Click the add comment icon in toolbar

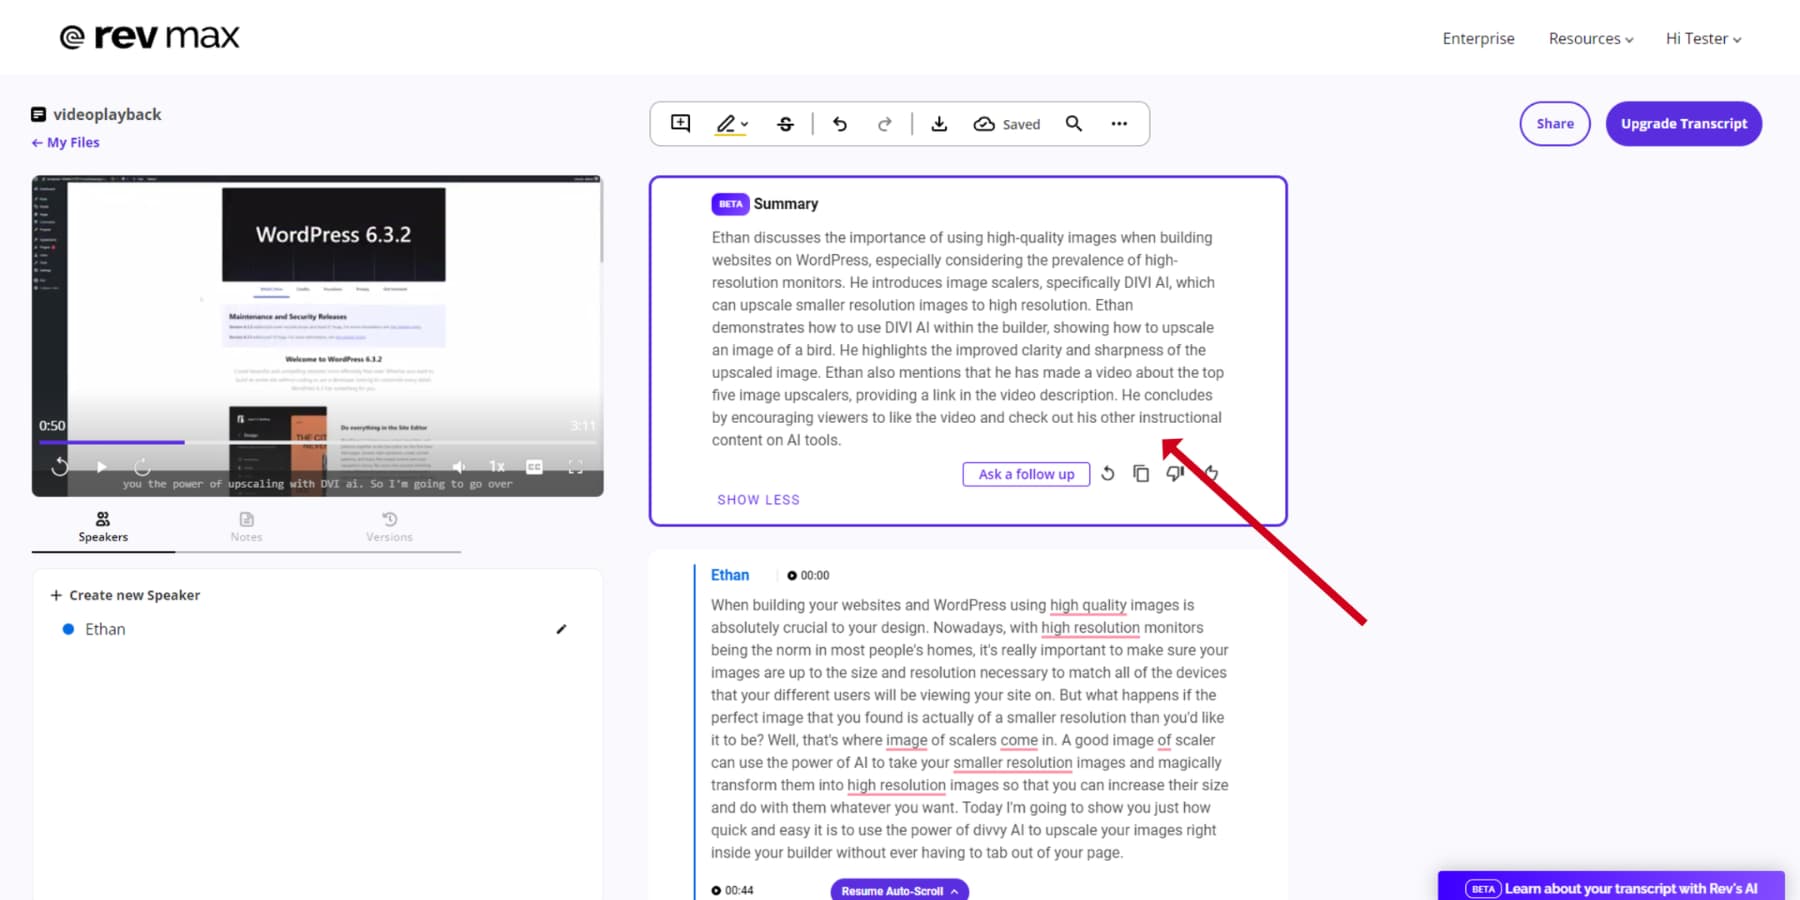tap(681, 123)
